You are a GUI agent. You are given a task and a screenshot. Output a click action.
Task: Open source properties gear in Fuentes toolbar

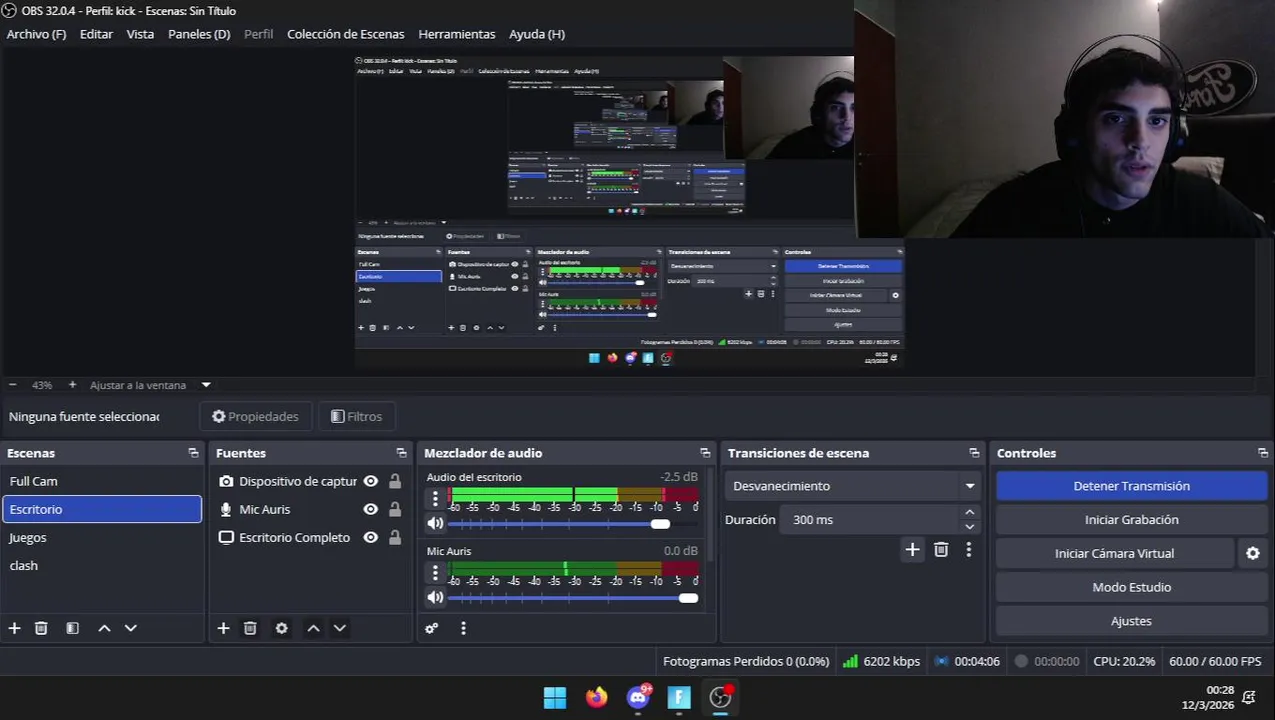pyautogui.click(x=281, y=628)
